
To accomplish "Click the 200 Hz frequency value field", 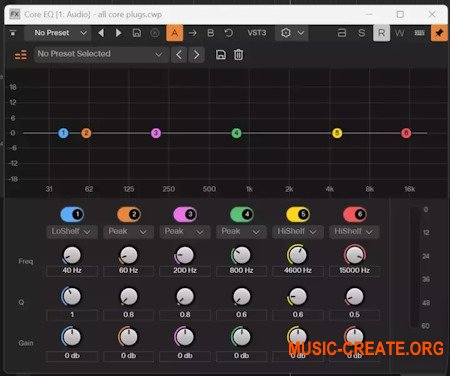I will (185, 271).
